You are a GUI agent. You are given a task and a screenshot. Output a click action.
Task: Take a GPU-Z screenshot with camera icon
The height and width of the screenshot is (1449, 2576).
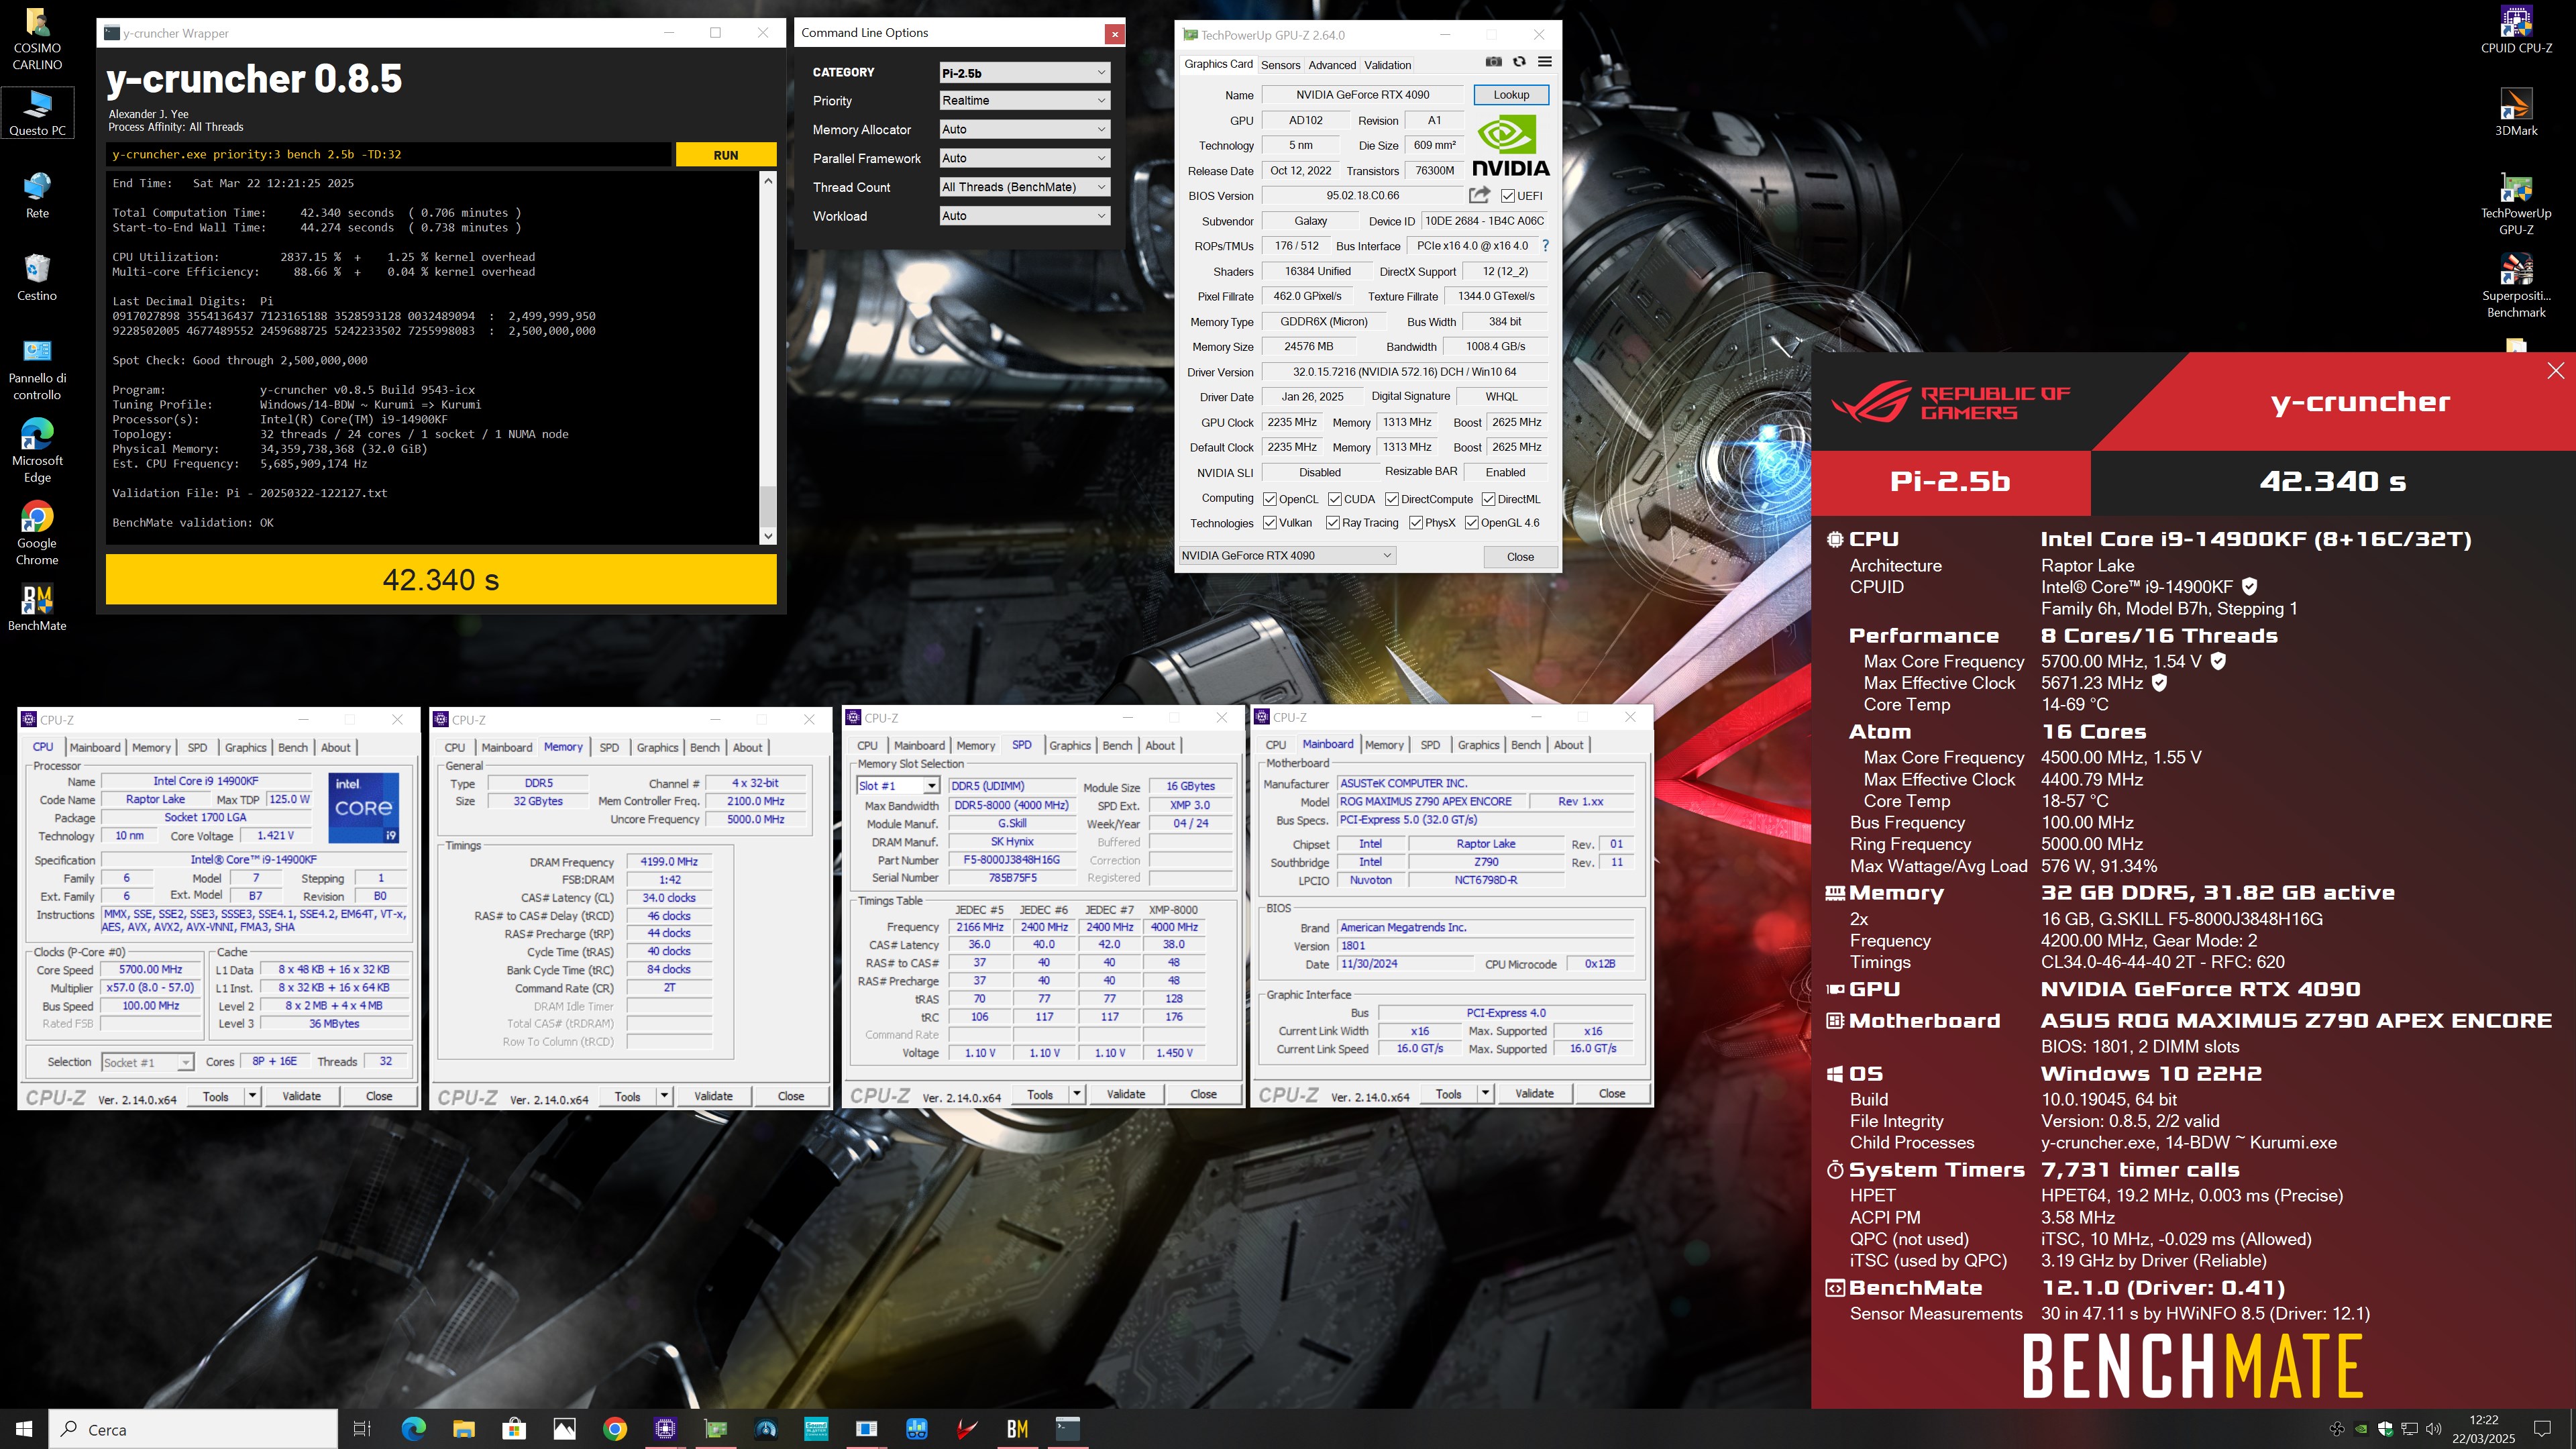tap(1493, 62)
